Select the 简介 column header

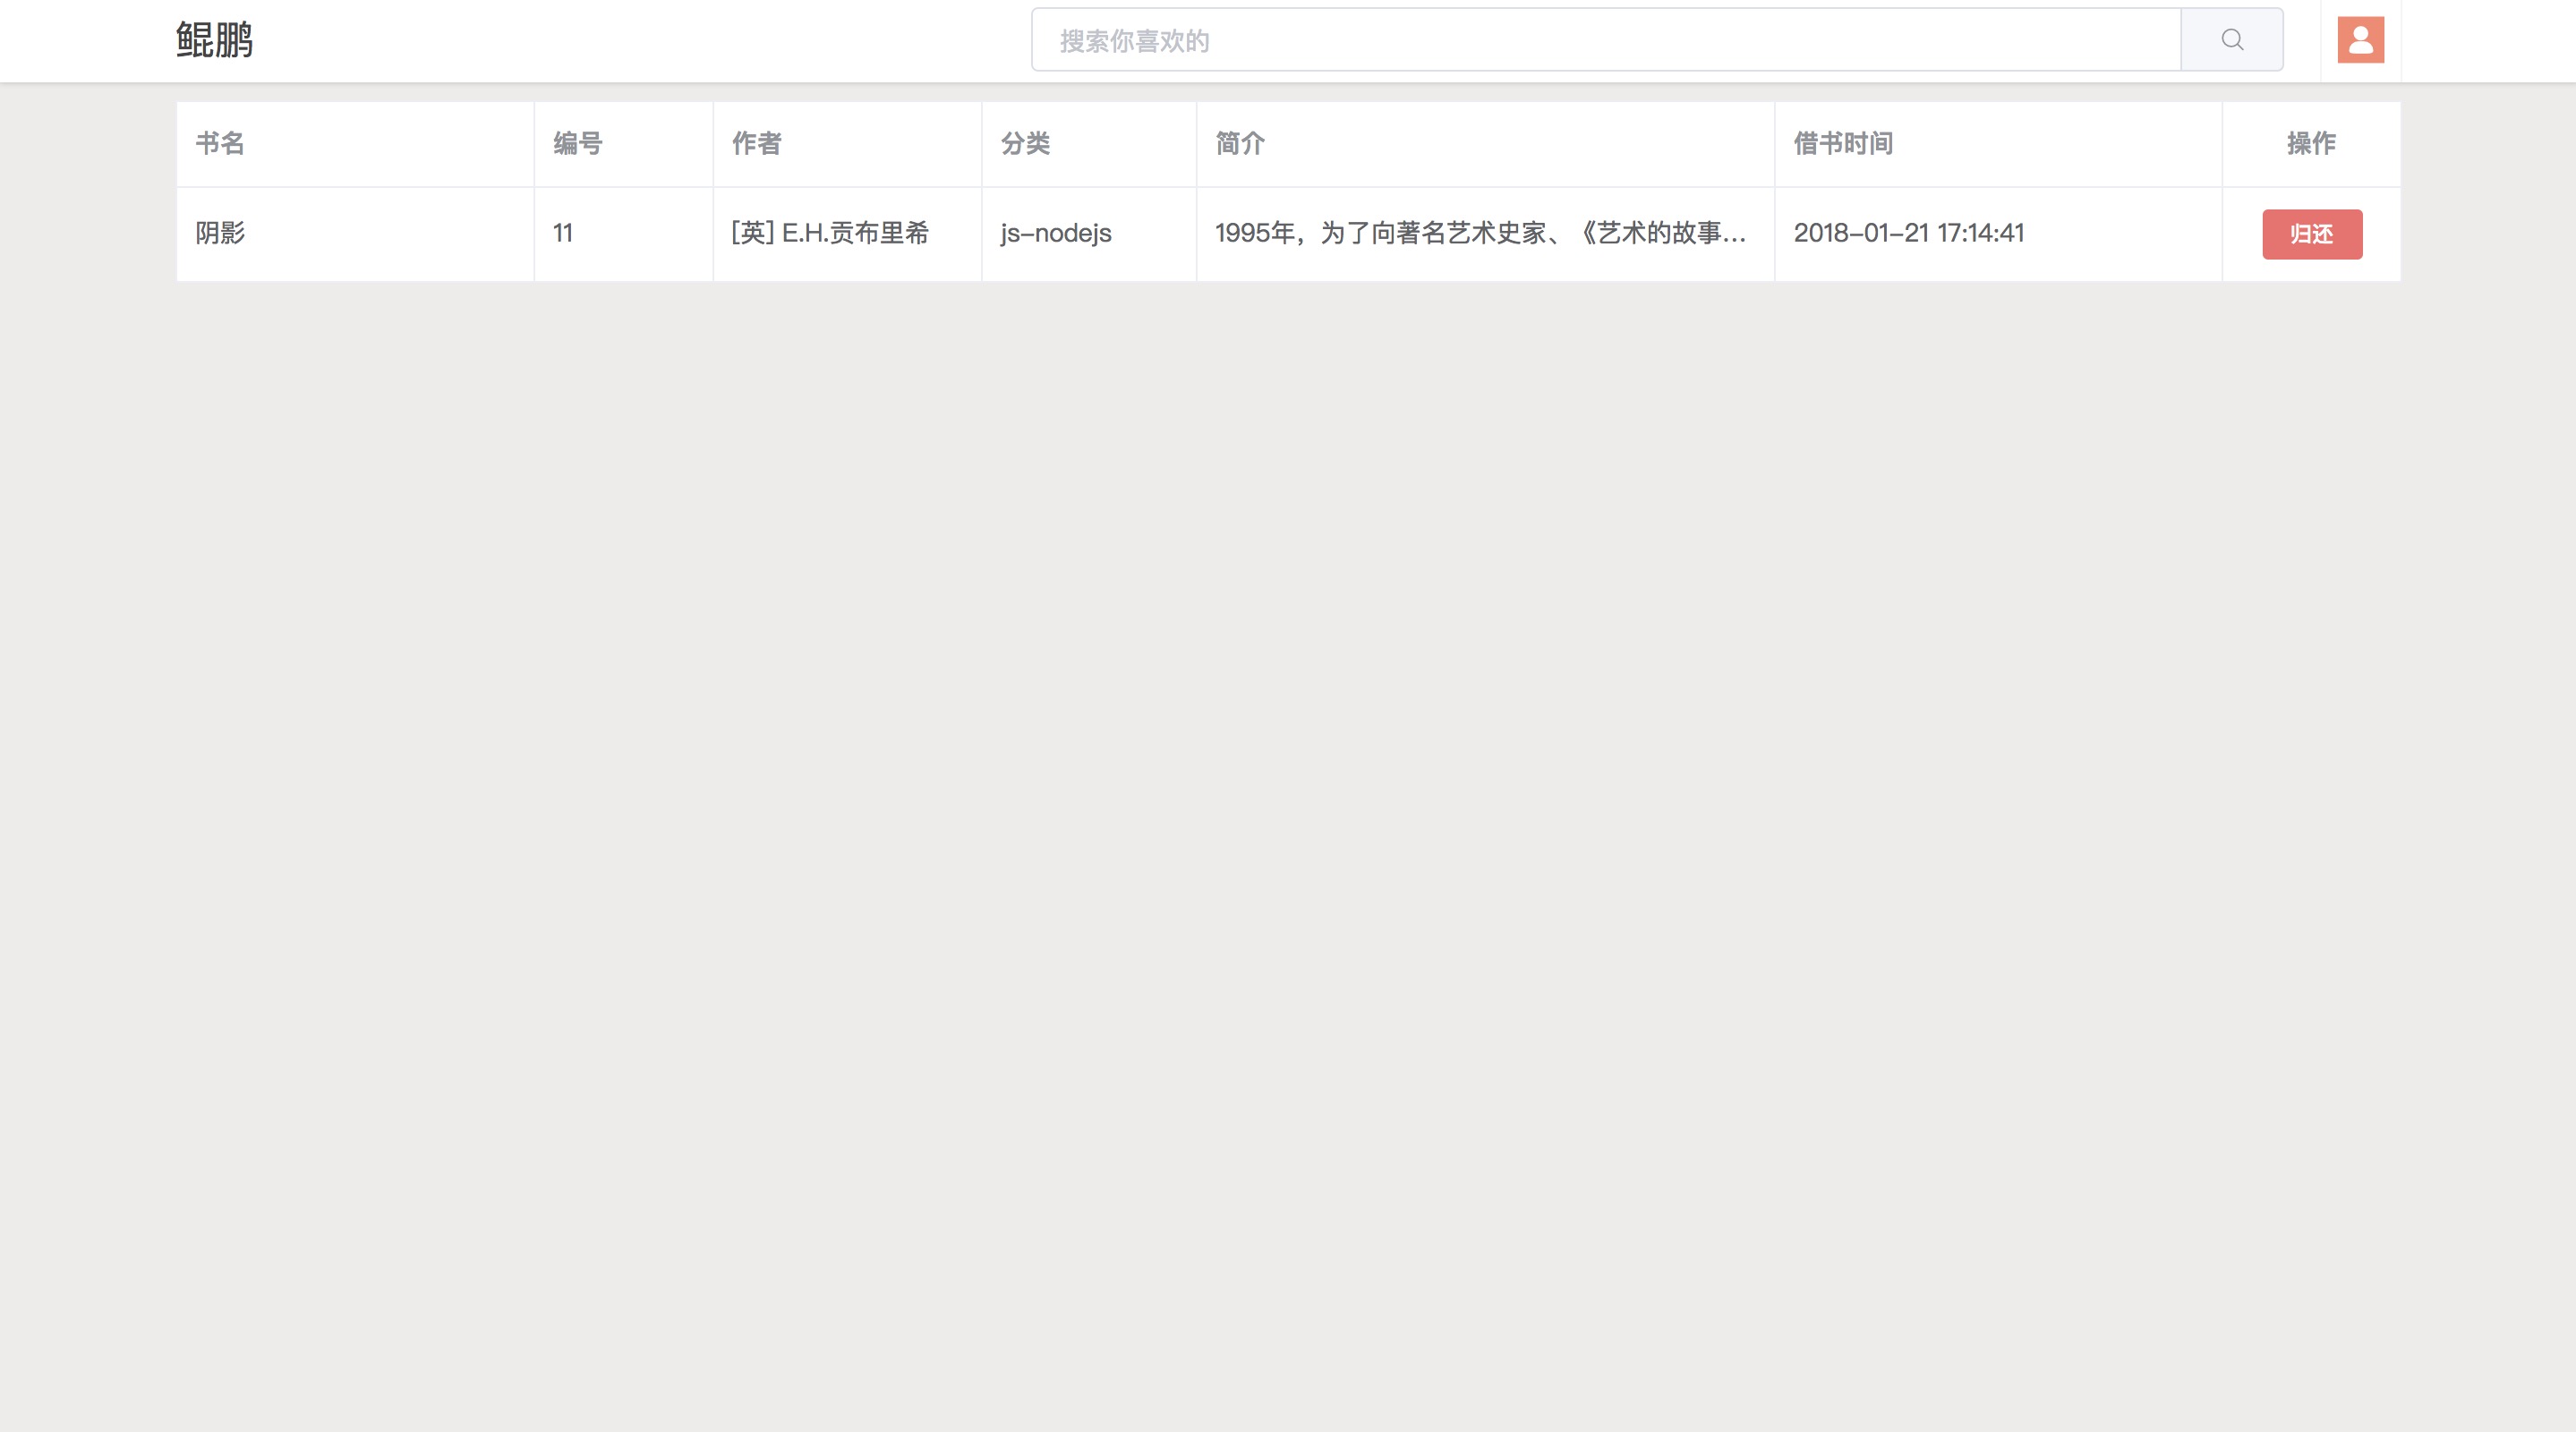[1240, 144]
